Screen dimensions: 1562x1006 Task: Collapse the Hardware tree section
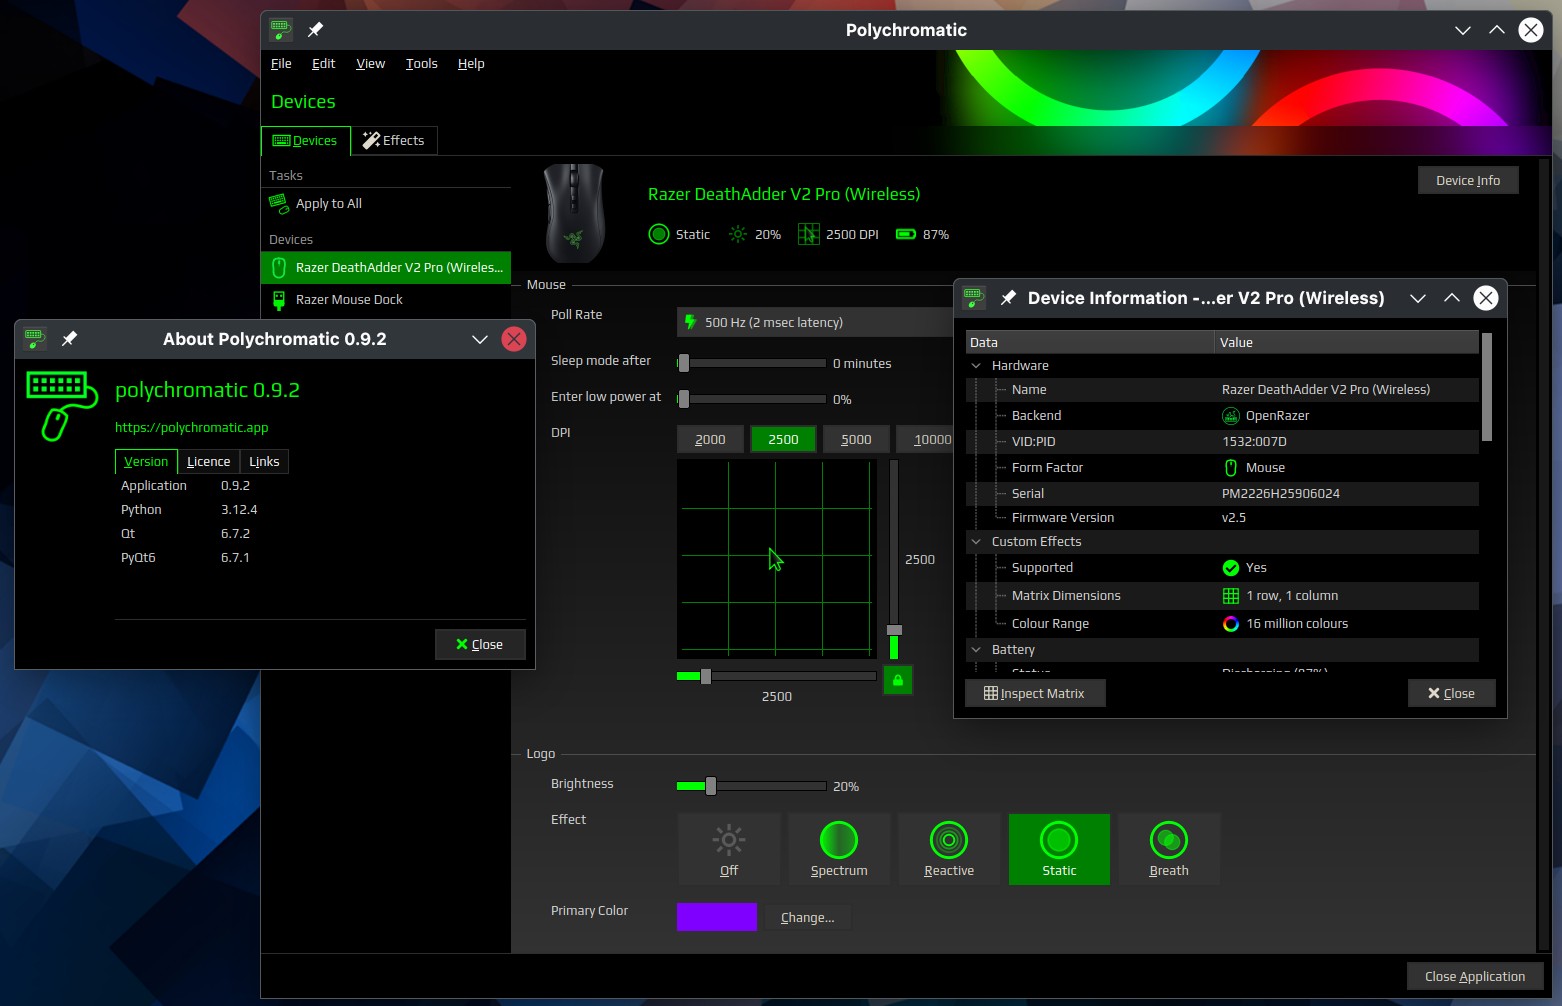976,366
